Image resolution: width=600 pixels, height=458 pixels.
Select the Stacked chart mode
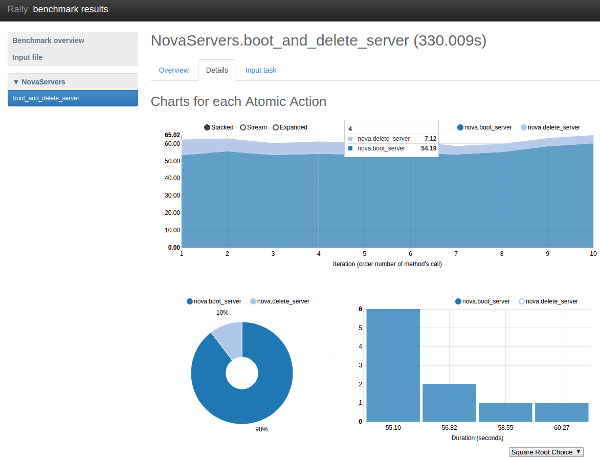[207, 128]
